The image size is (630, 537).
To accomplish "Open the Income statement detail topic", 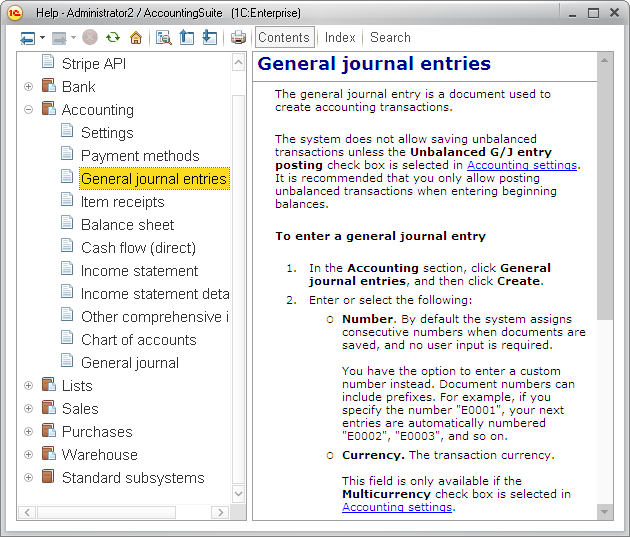I will pyautogui.click(x=155, y=294).
